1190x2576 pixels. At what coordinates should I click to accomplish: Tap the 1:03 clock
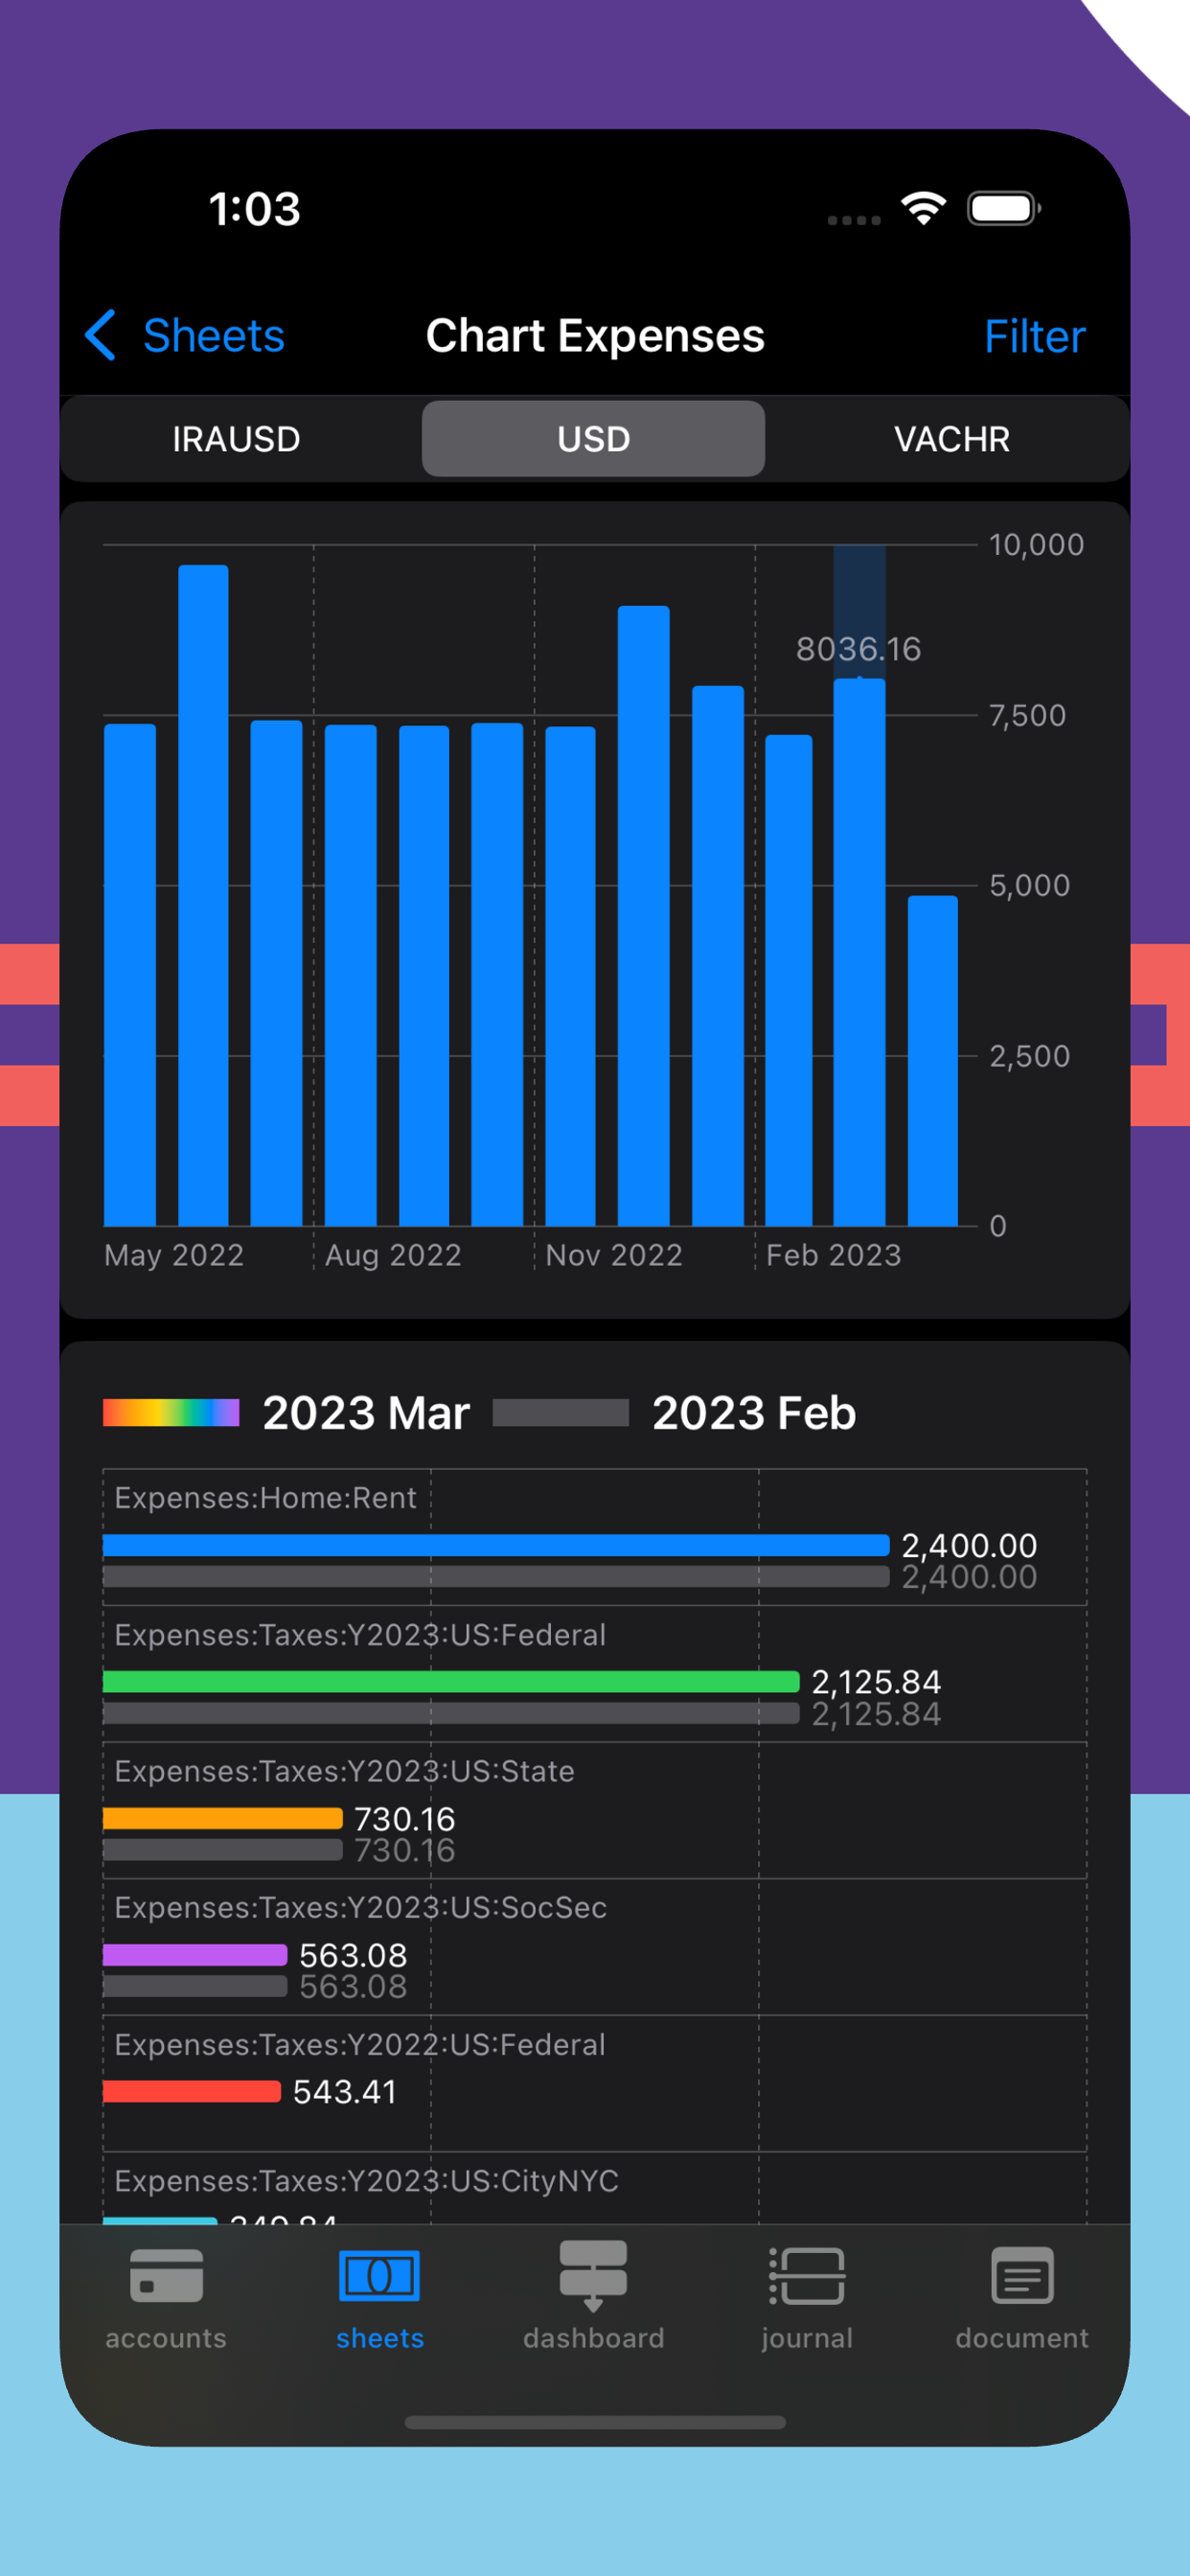[254, 209]
